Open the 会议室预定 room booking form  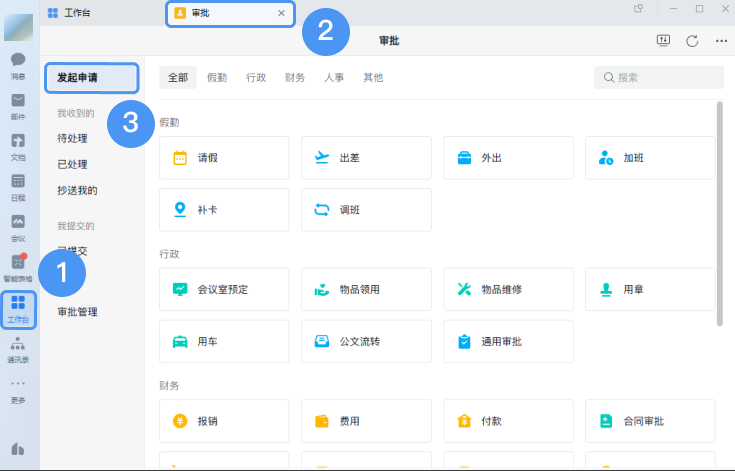224,289
